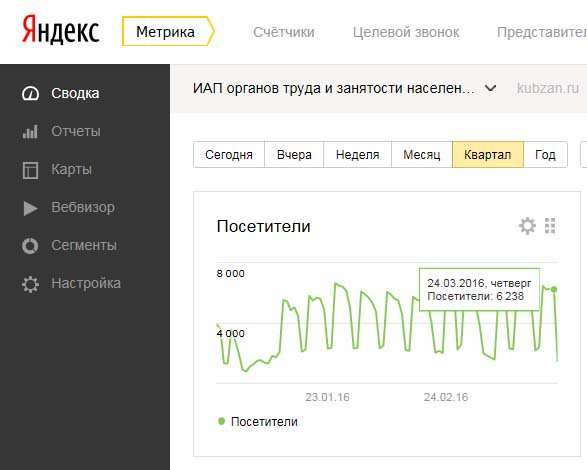This screenshot has height=470, width=587.
Task: Open Карты in the sidebar
Action: click(72, 169)
